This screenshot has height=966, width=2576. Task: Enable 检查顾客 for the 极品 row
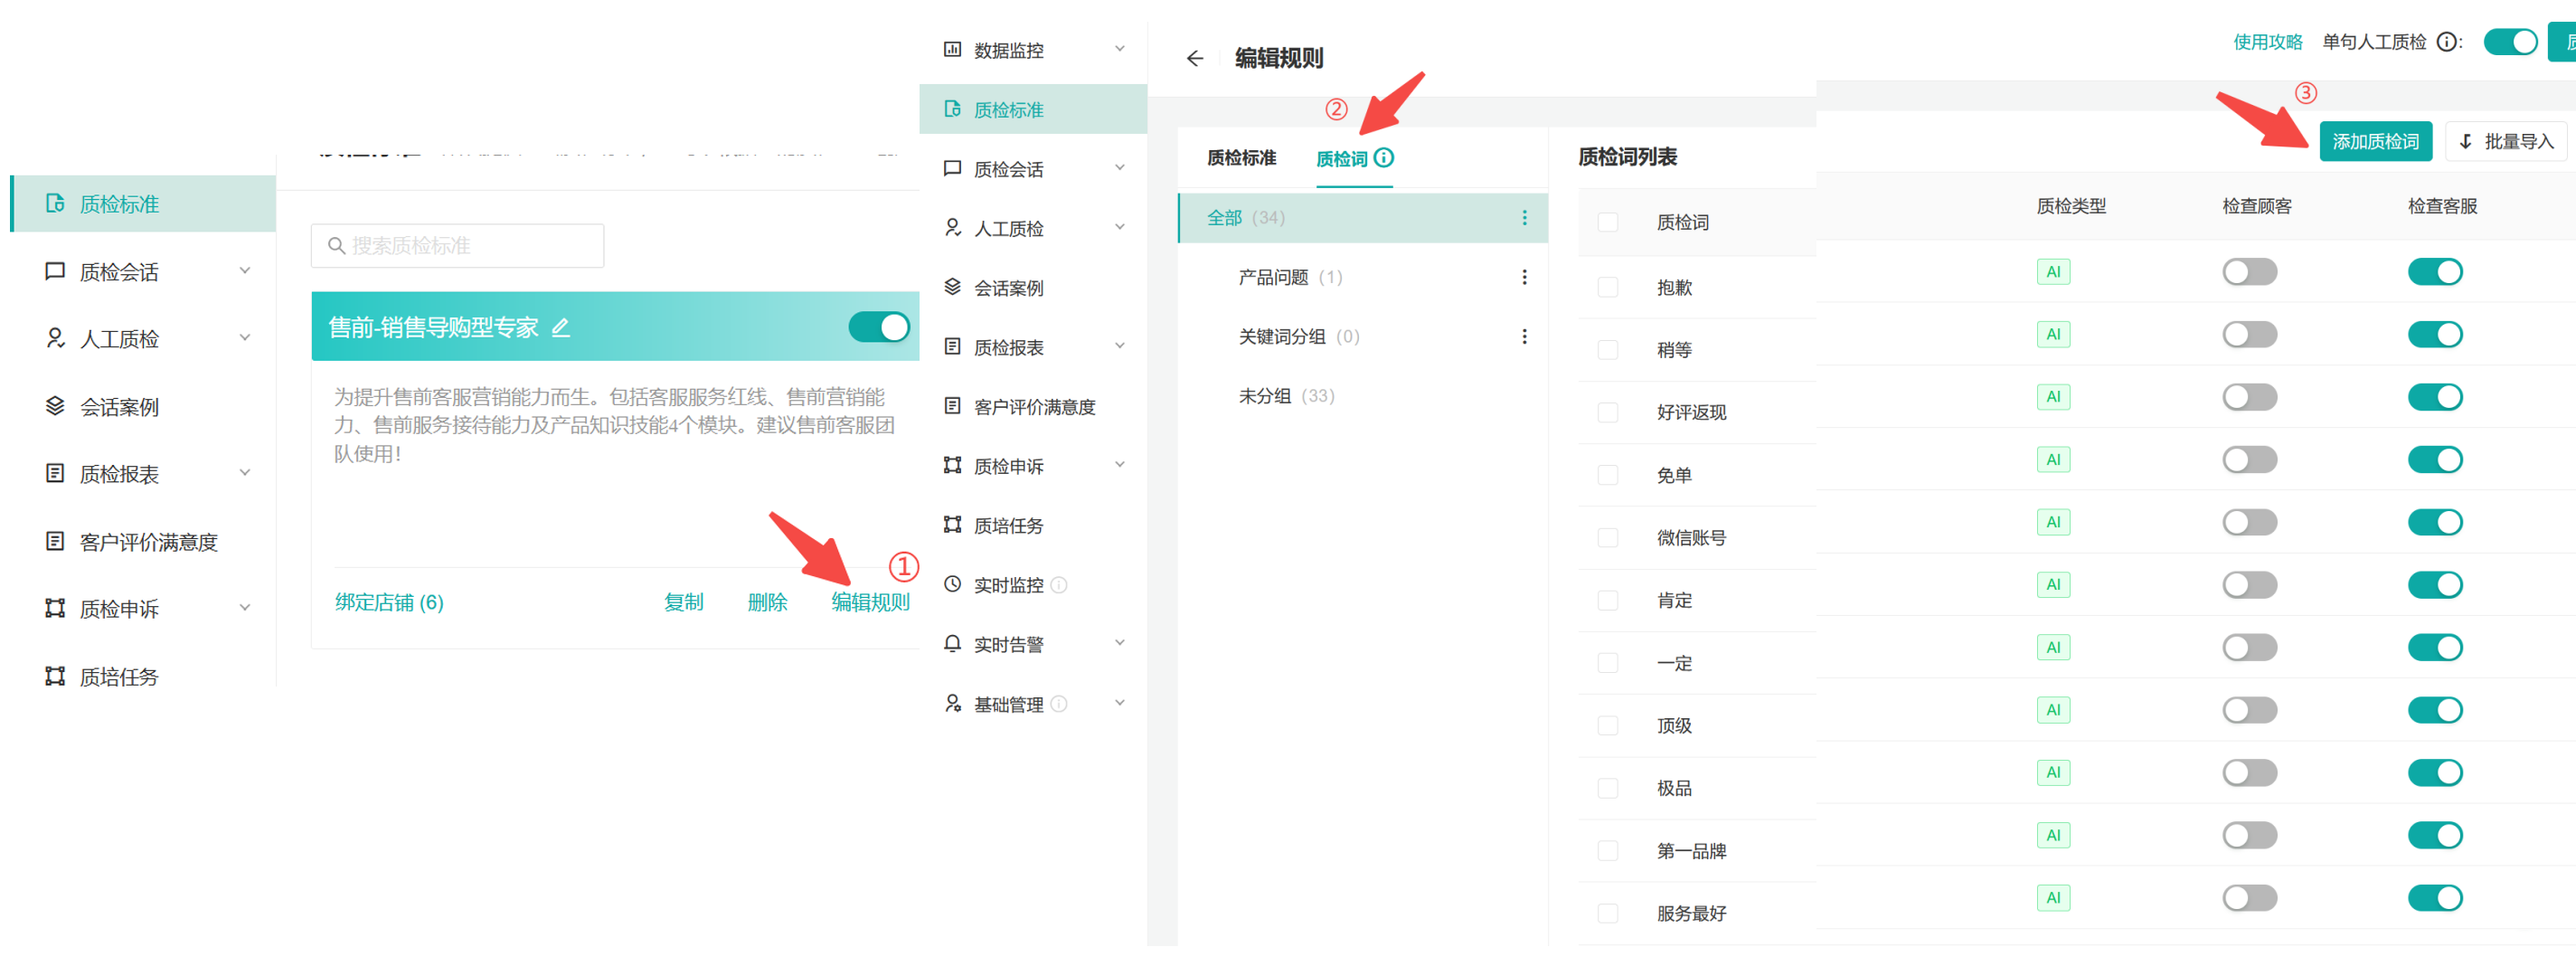coord(2249,773)
